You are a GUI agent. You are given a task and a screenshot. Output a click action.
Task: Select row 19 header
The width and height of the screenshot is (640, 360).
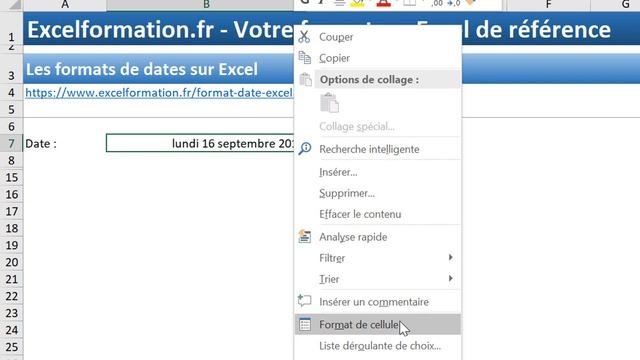(x=11, y=245)
